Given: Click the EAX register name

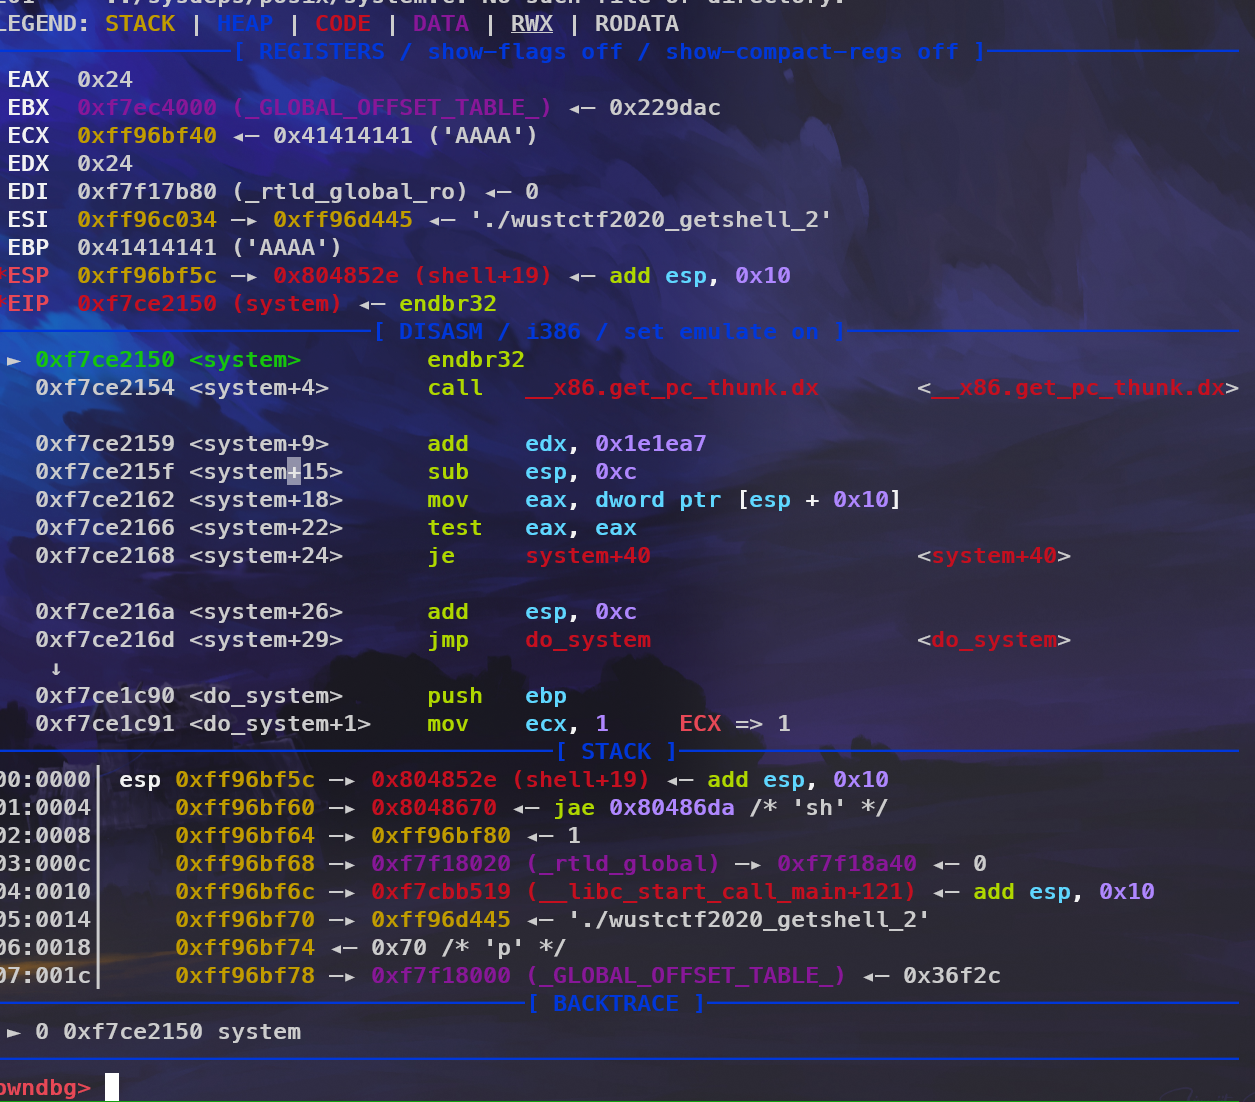Looking at the screenshot, I should click(28, 80).
